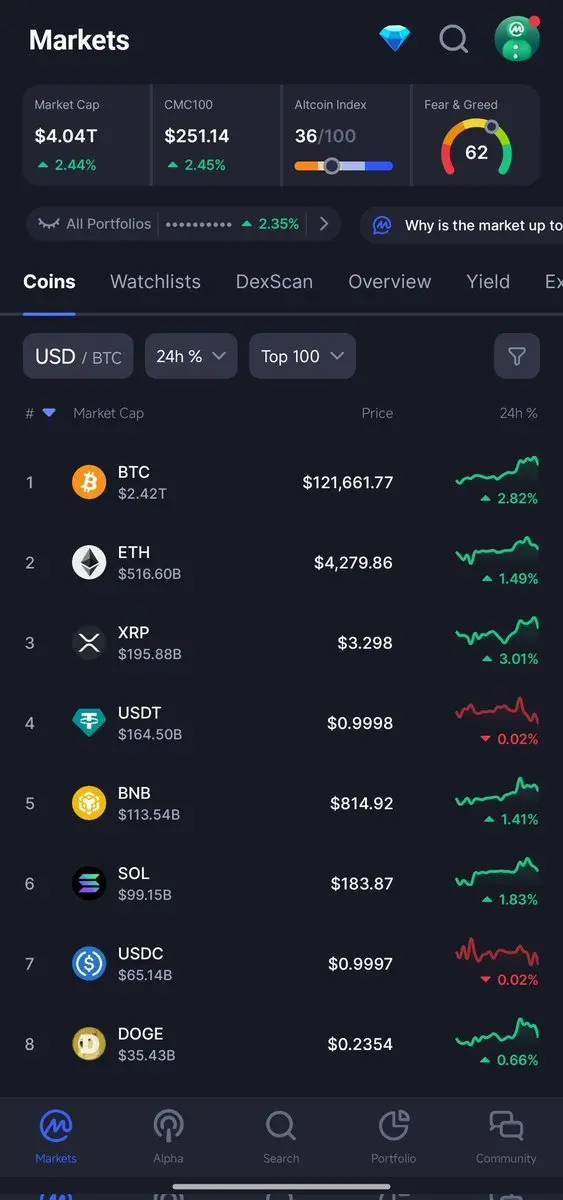Toggle portfolio balance visibility eye
The image size is (563, 1200).
tap(48, 224)
